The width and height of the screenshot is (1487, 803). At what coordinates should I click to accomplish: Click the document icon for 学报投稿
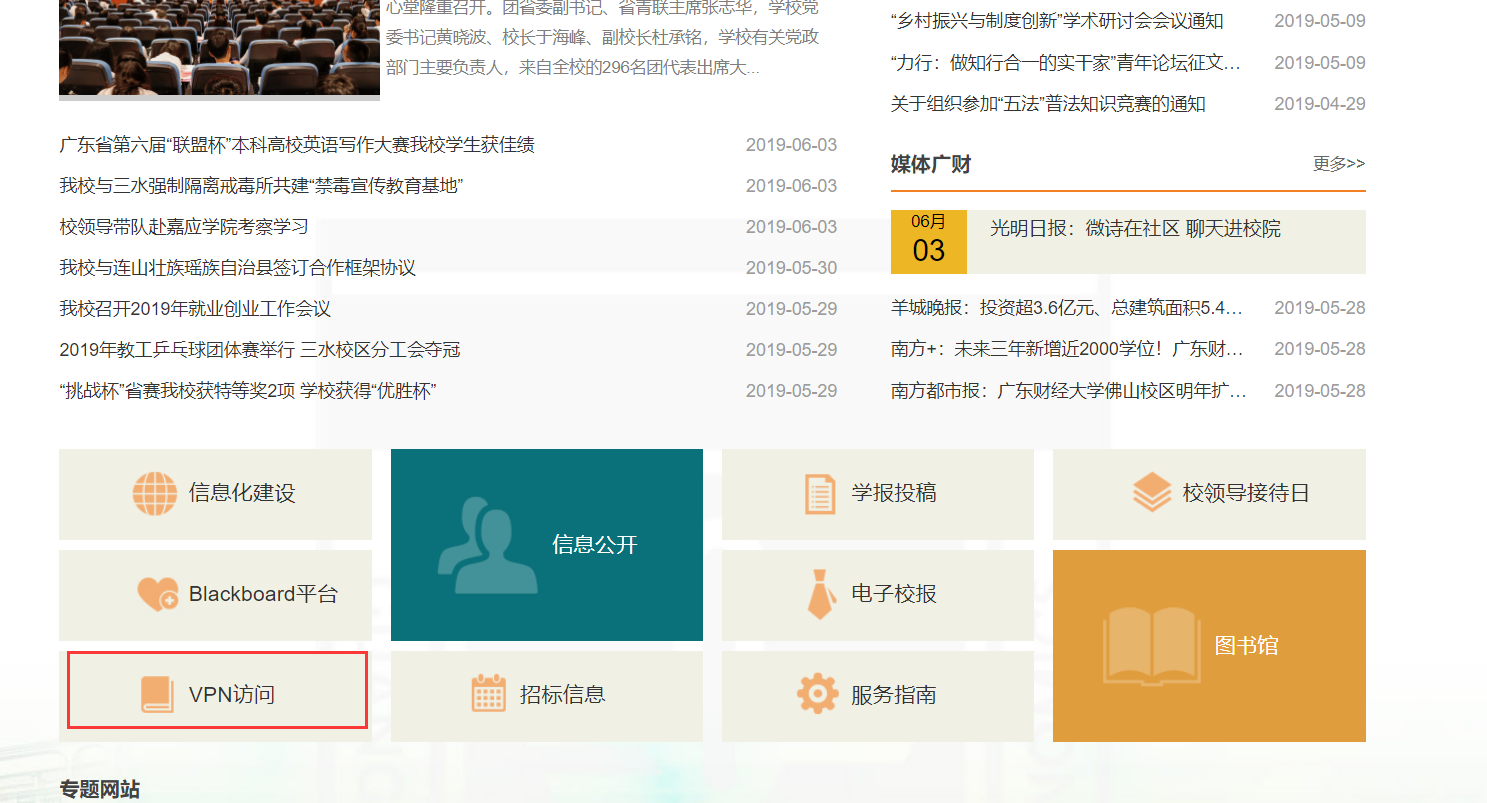[820, 493]
